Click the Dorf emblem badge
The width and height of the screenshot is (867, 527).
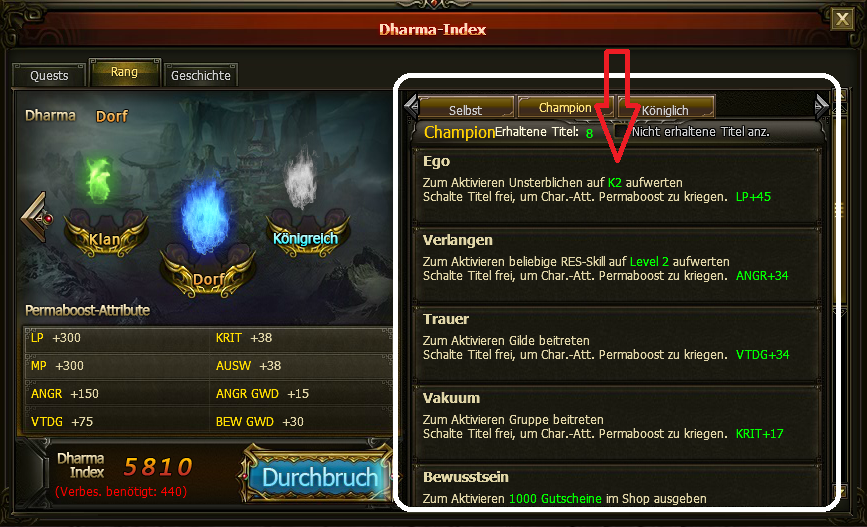[x=207, y=273]
